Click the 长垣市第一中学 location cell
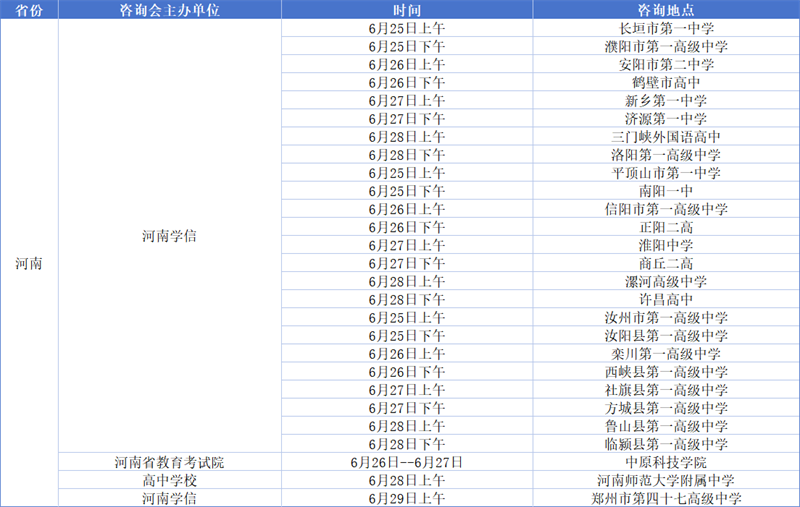 point(666,29)
